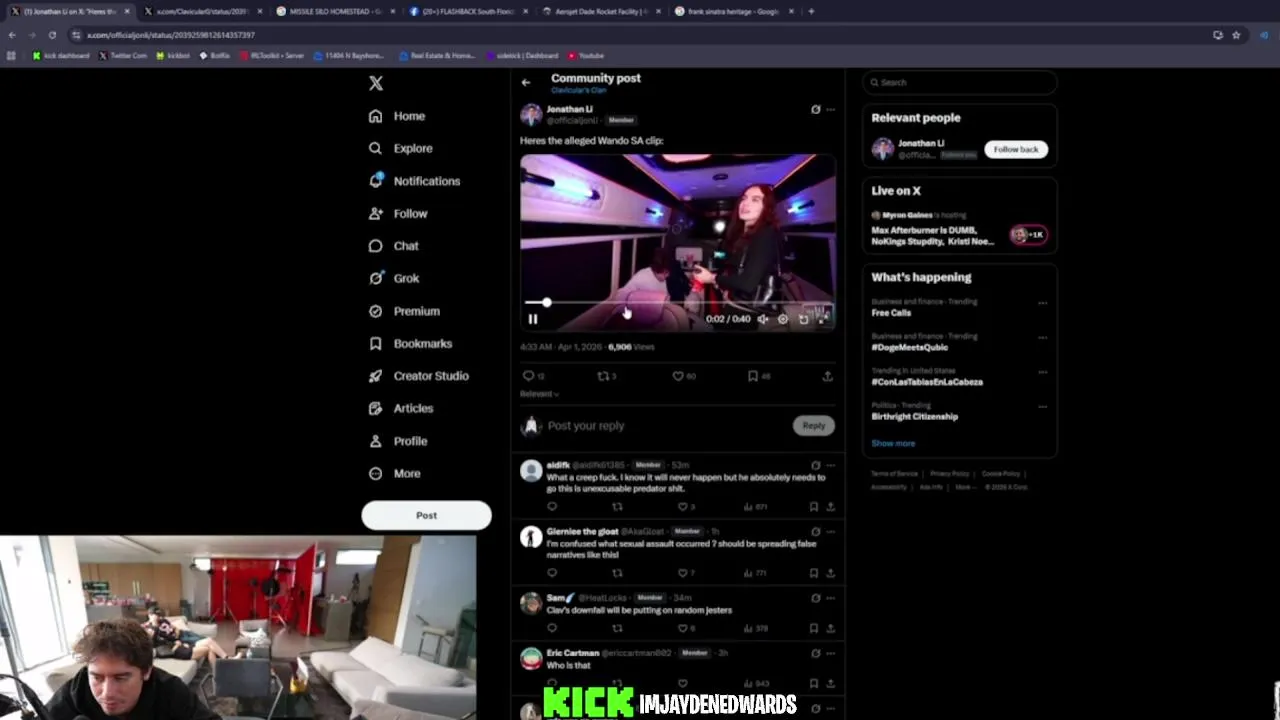The width and height of the screenshot is (1280, 720).
Task: Open Grok in X sidebar
Action: 393,278
